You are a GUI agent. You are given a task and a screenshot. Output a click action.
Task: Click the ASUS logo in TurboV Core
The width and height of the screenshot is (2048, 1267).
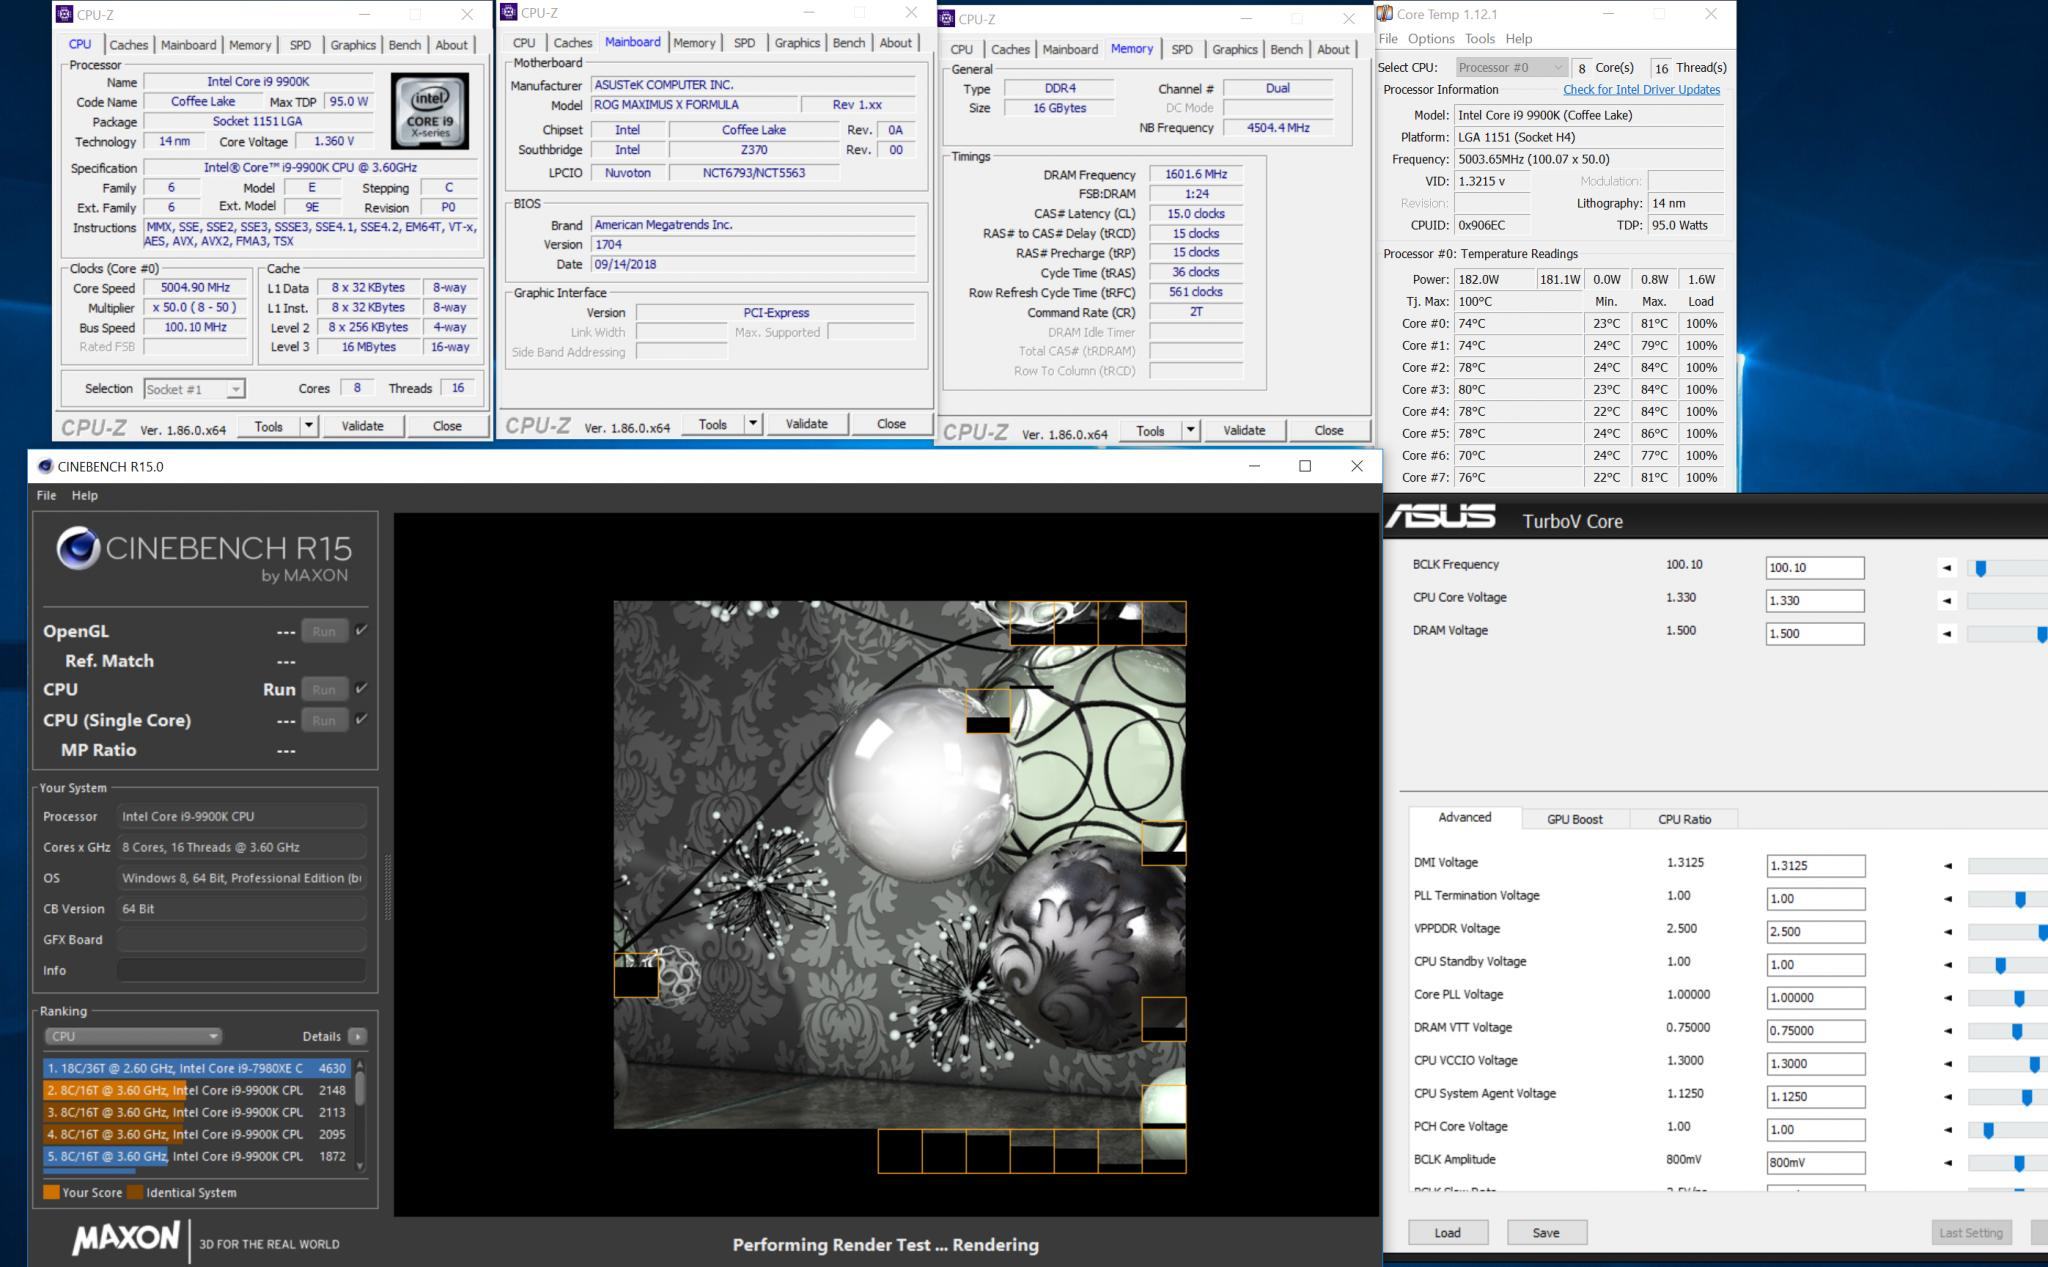[x=1440, y=517]
